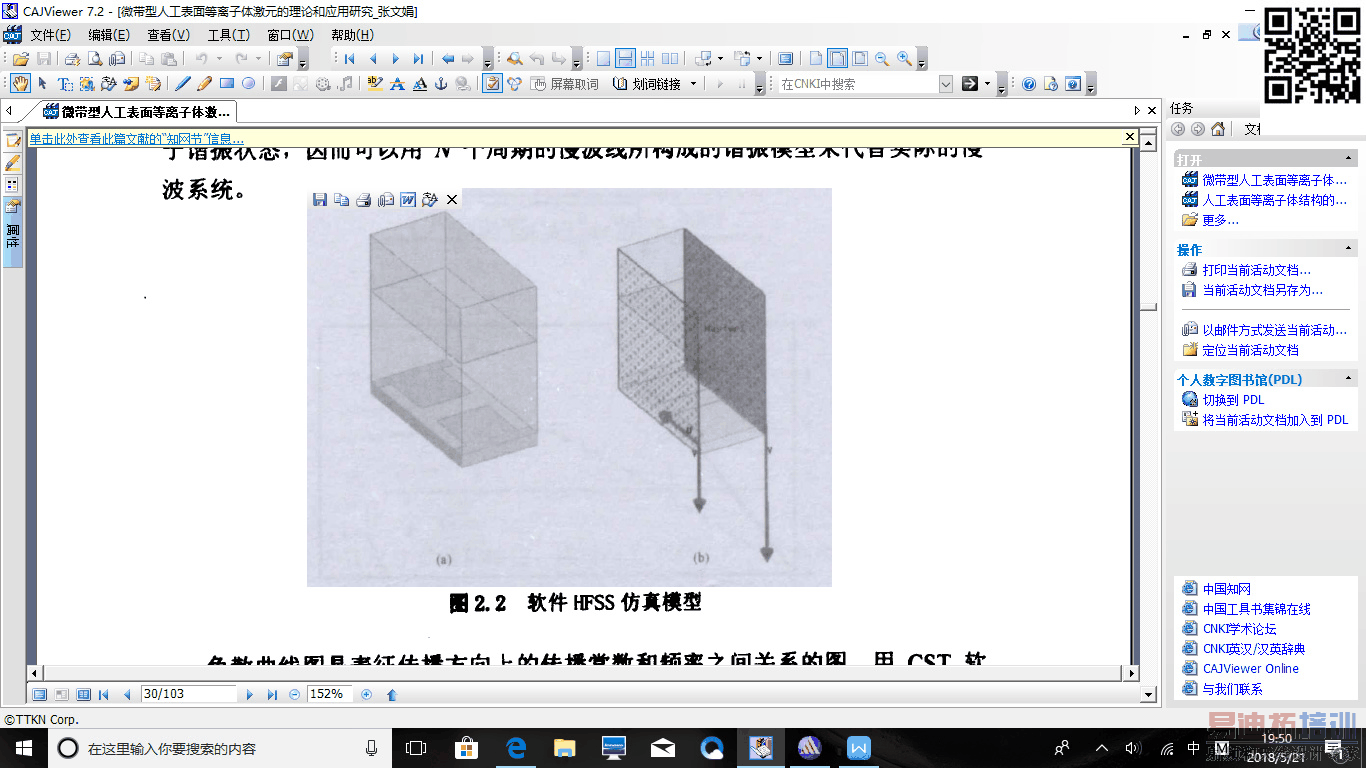
Task: Open the 在CNKI中搜索 search dropdown
Action: pos(946,84)
